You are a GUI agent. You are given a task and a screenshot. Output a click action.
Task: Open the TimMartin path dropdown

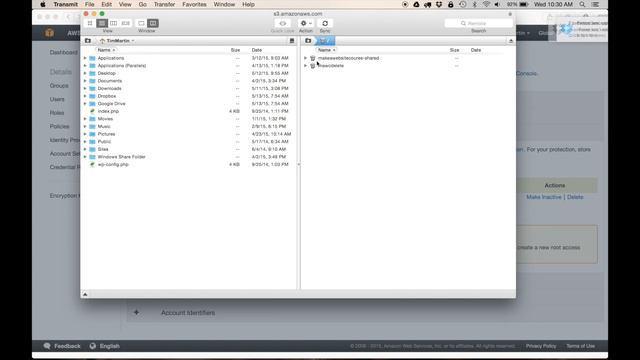117,41
